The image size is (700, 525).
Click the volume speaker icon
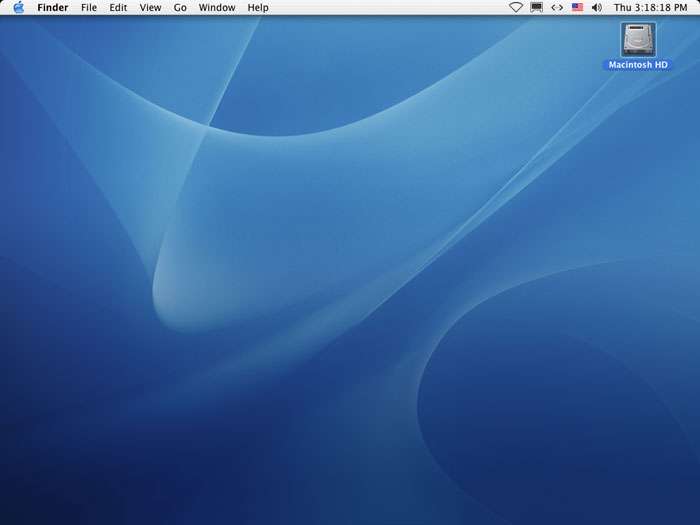tap(597, 7)
